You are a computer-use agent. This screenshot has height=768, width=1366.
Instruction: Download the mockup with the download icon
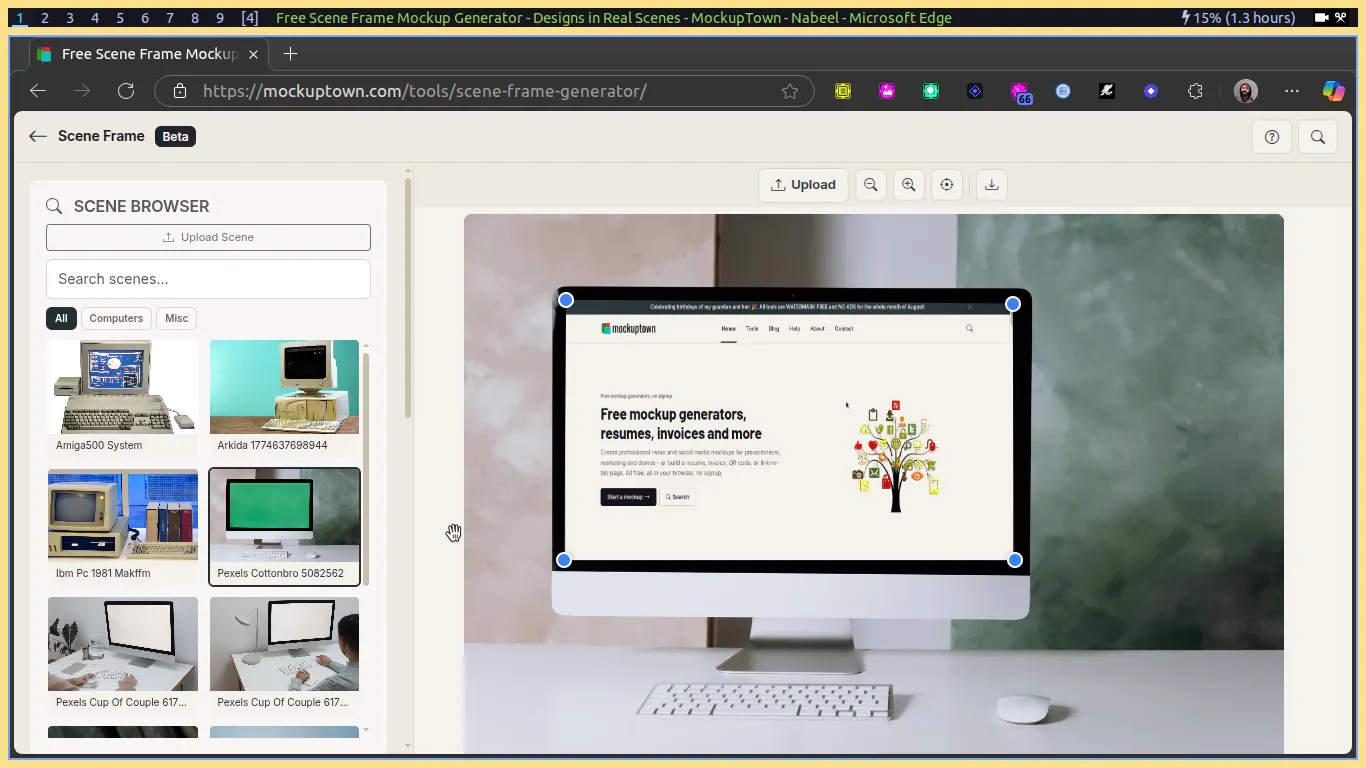[x=991, y=185]
